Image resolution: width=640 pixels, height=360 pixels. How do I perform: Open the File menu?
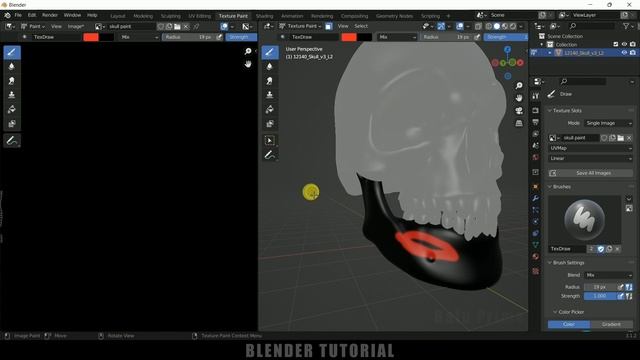[x=18, y=15]
